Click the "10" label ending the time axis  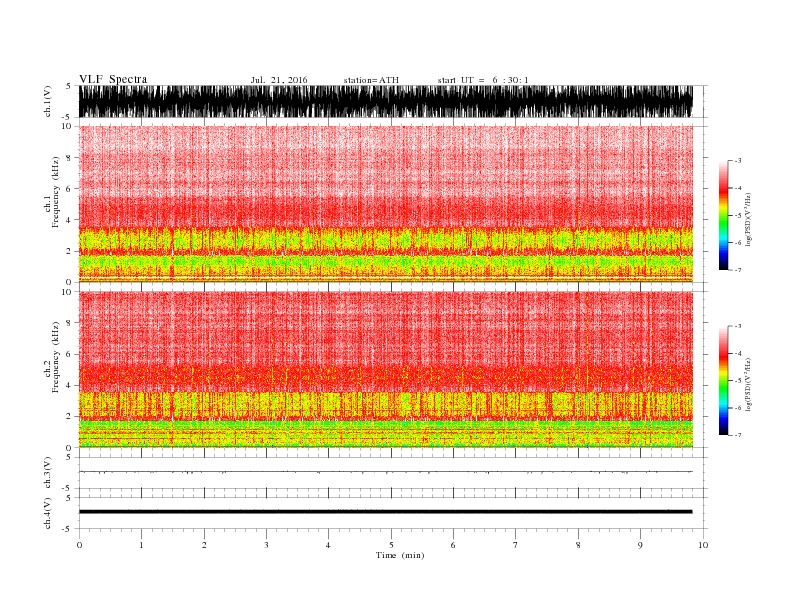[703, 545]
